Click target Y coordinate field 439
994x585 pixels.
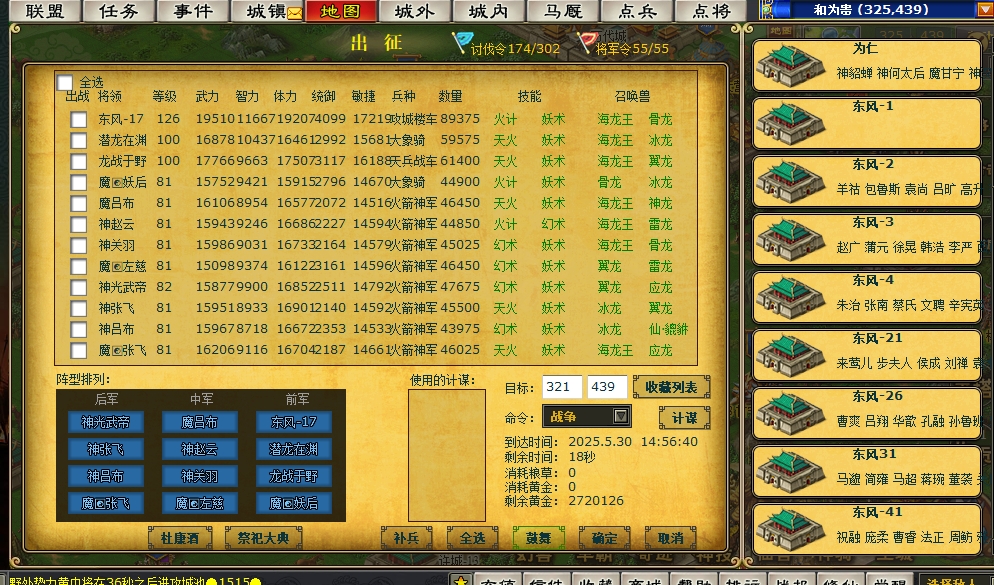tap(607, 387)
